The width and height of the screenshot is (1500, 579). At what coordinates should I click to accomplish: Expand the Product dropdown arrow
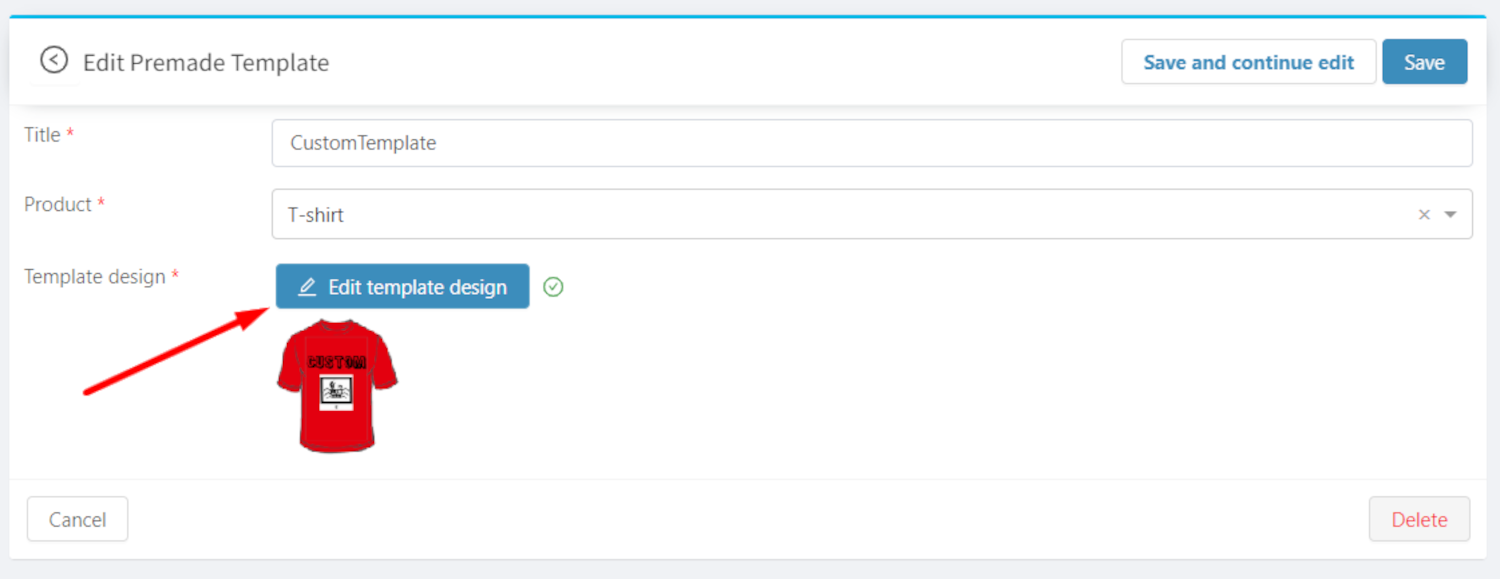click(x=1450, y=215)
